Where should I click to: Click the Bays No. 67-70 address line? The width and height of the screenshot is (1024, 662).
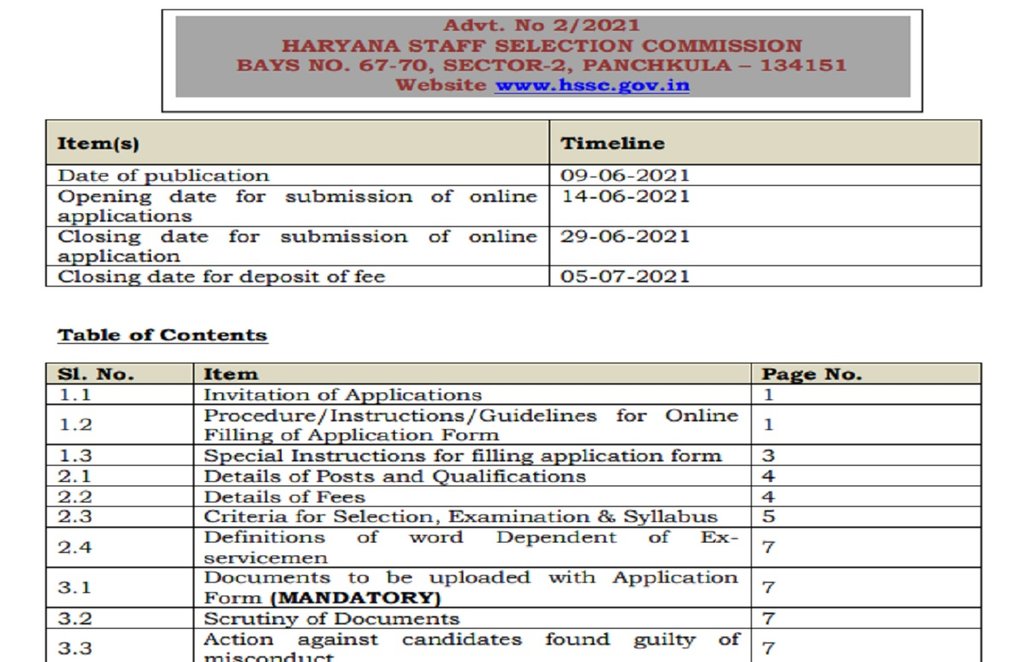tap(541, 65)
